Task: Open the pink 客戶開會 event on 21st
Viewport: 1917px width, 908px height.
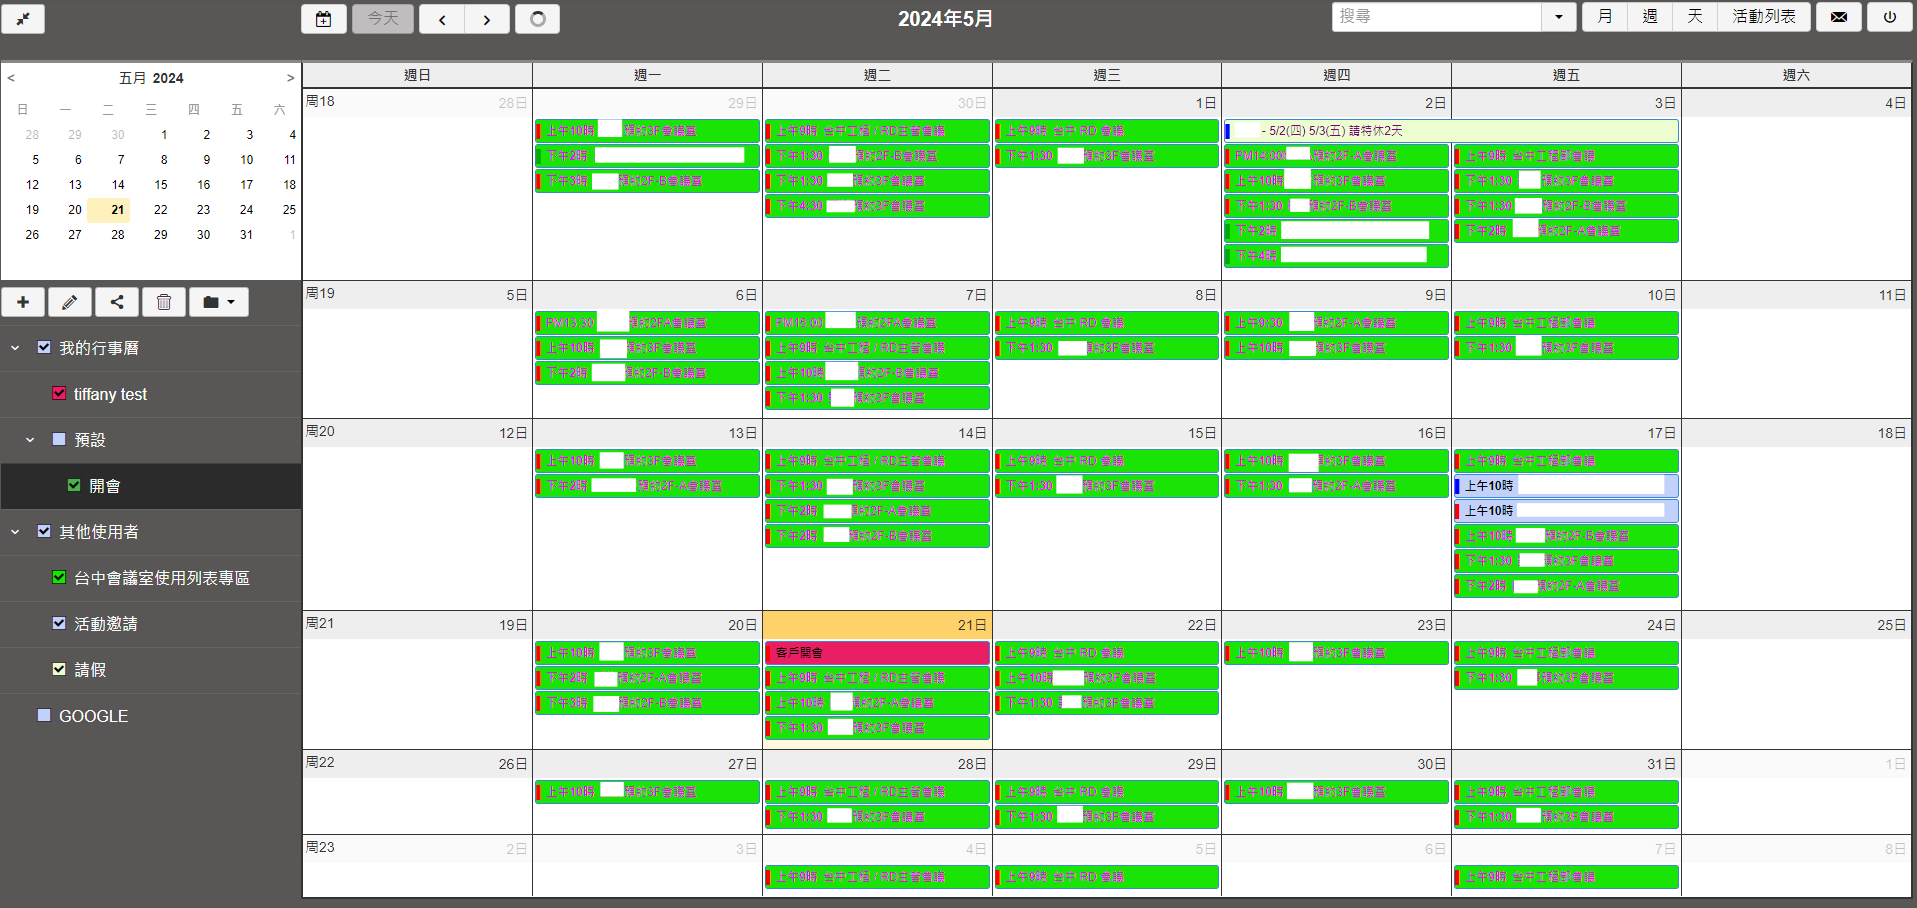Action: pyautogui.click(x=877, y=653)
